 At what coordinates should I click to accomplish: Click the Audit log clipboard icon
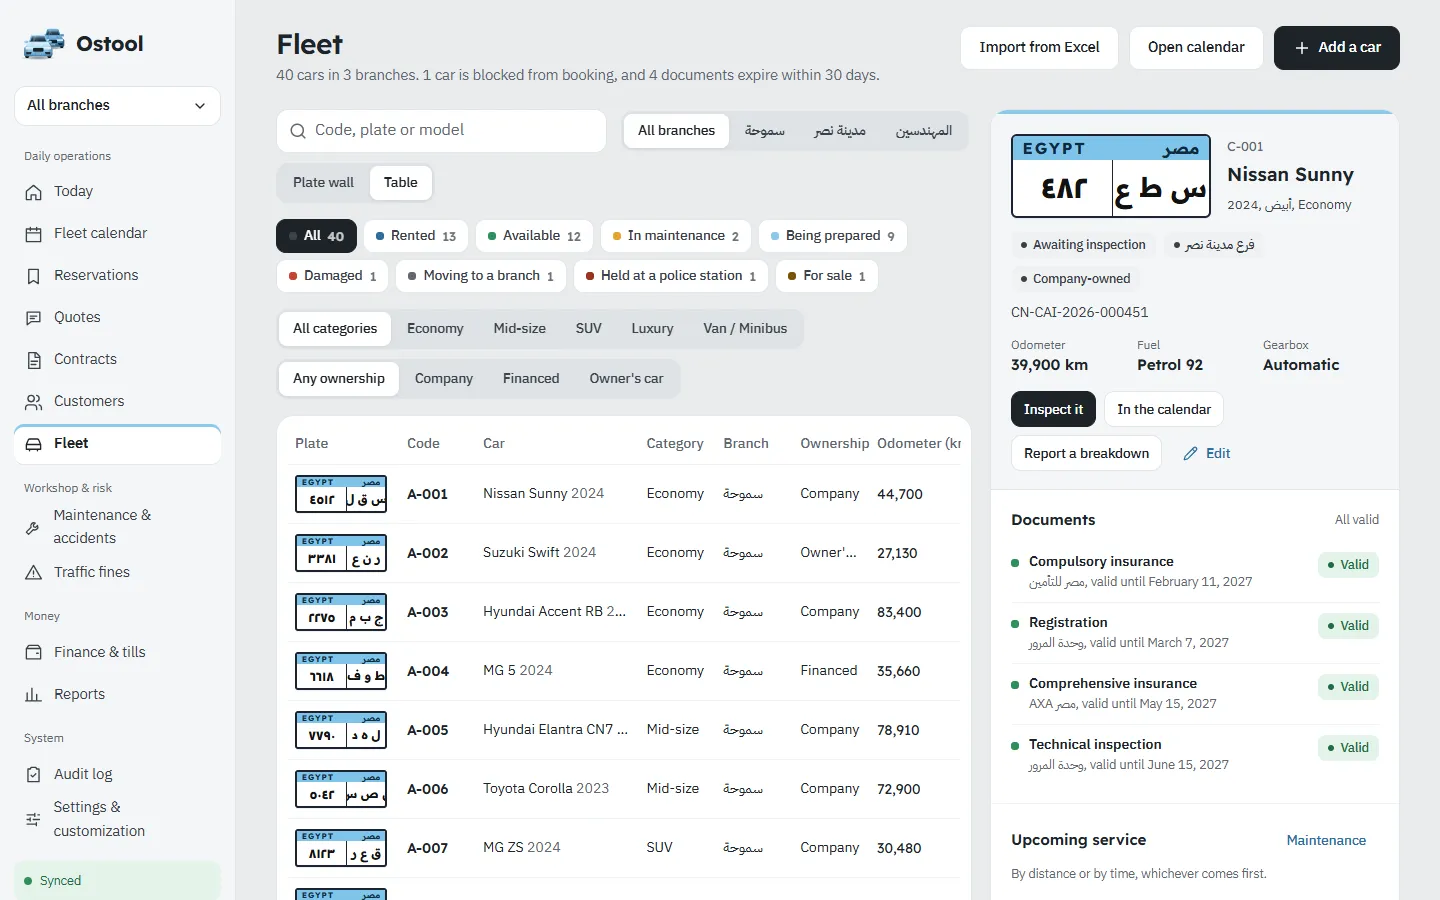click(34, 774)
